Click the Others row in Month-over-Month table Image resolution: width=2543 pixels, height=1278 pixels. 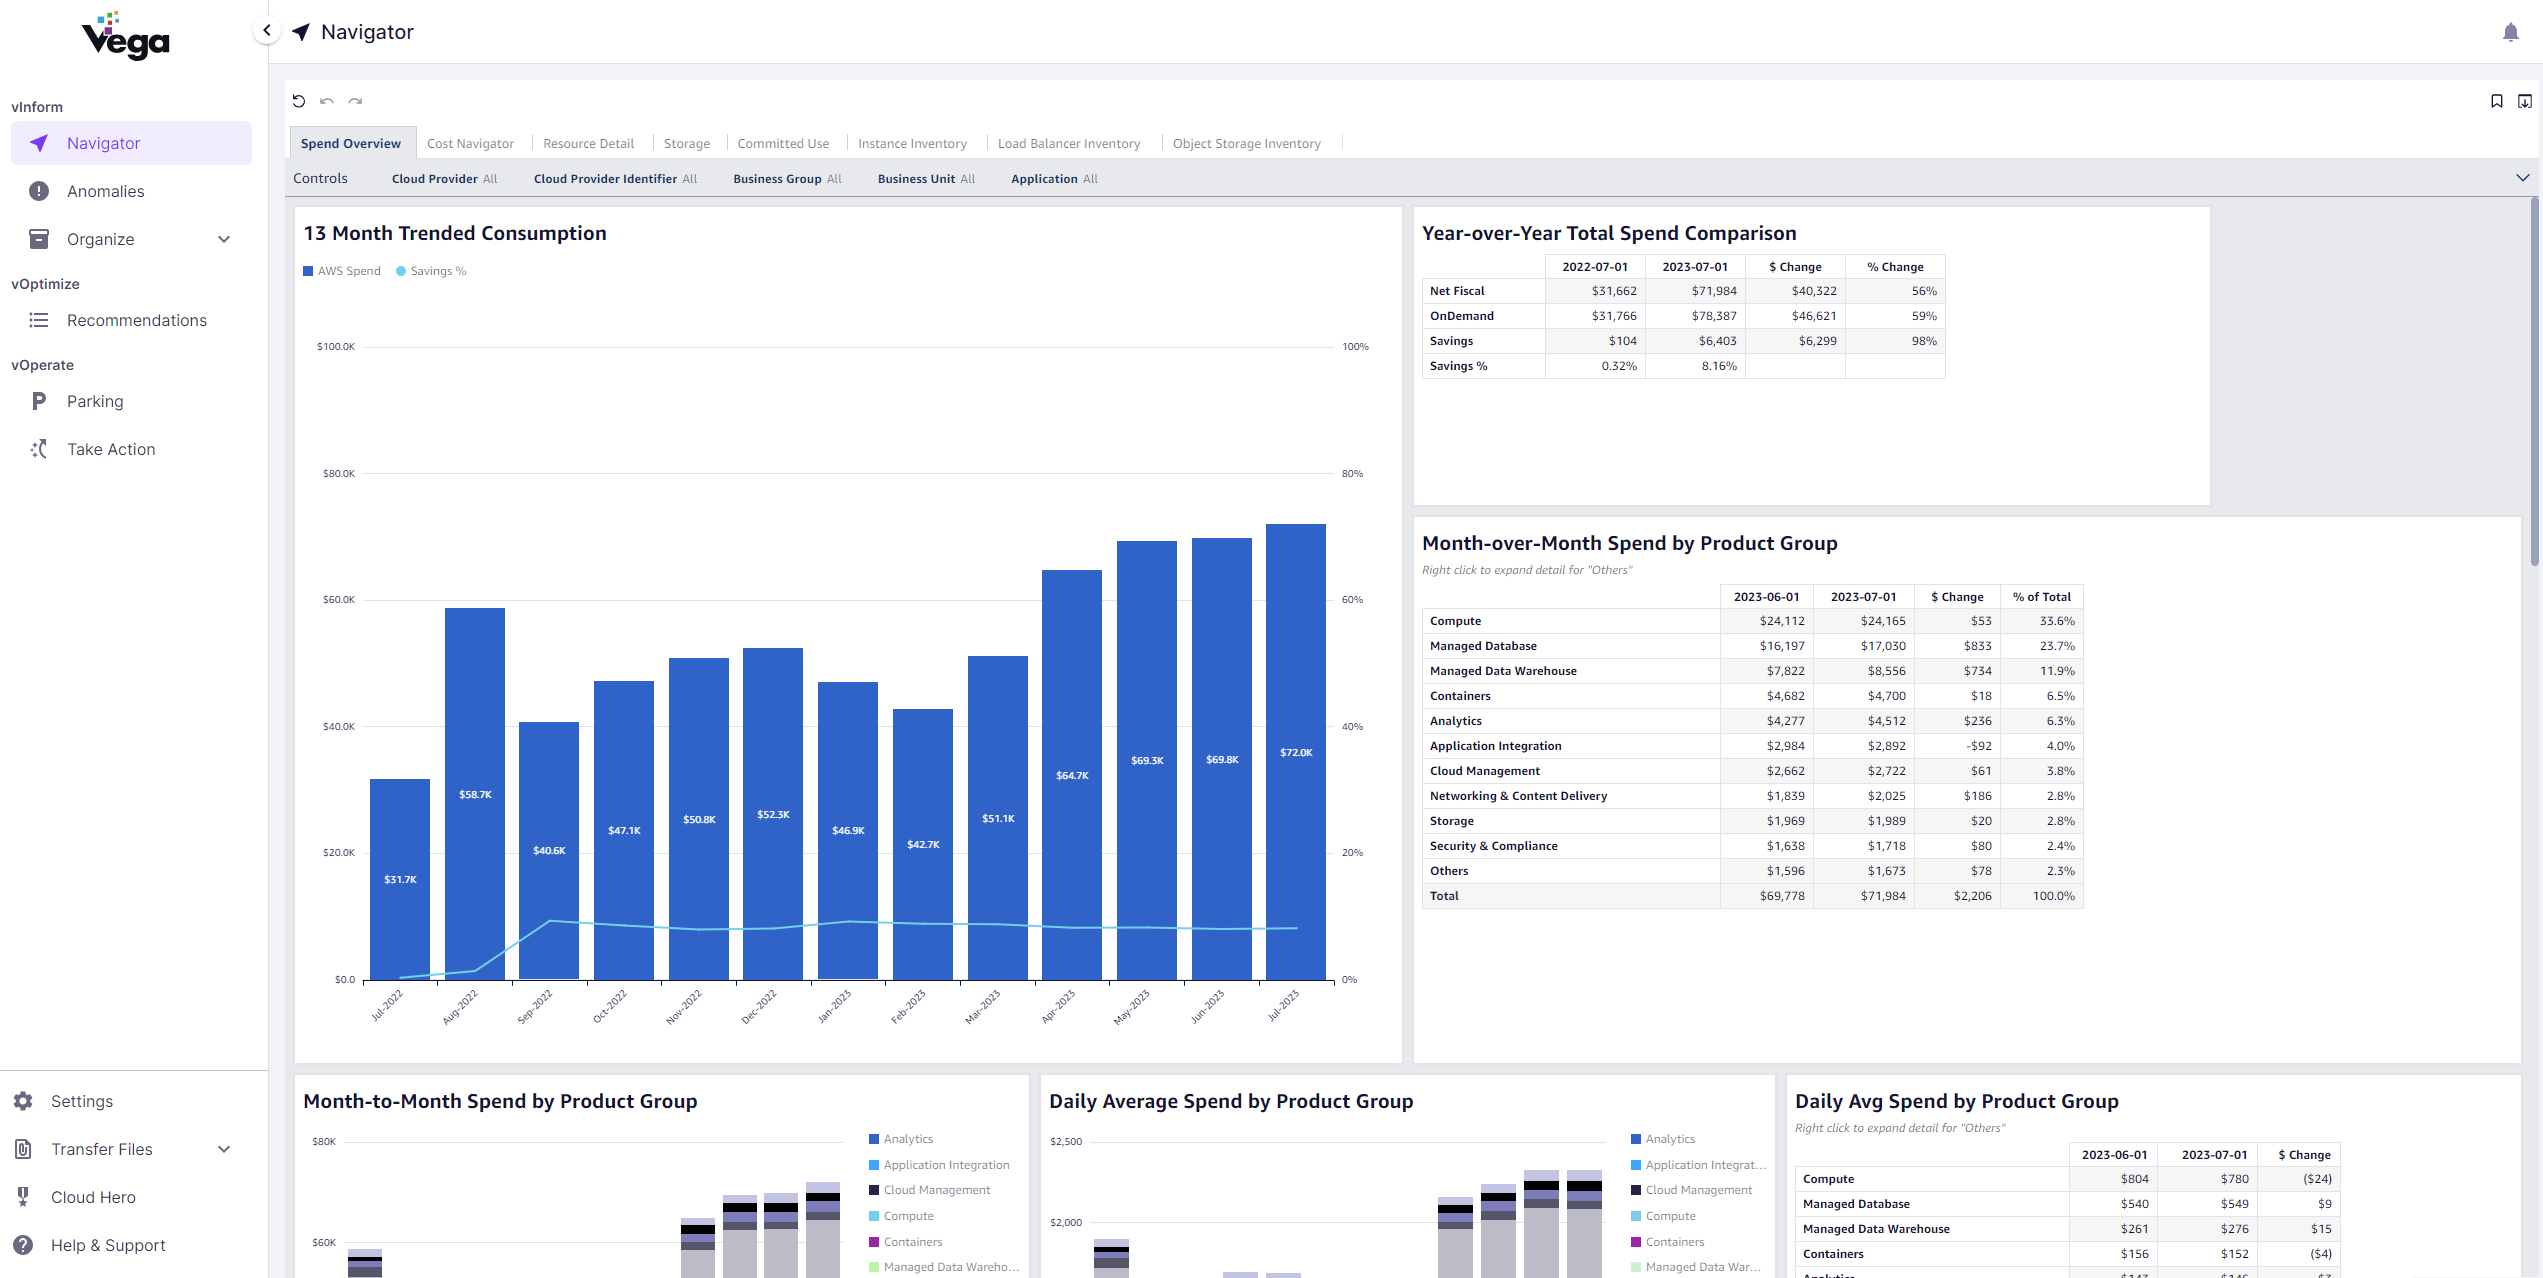[1752, 871]
